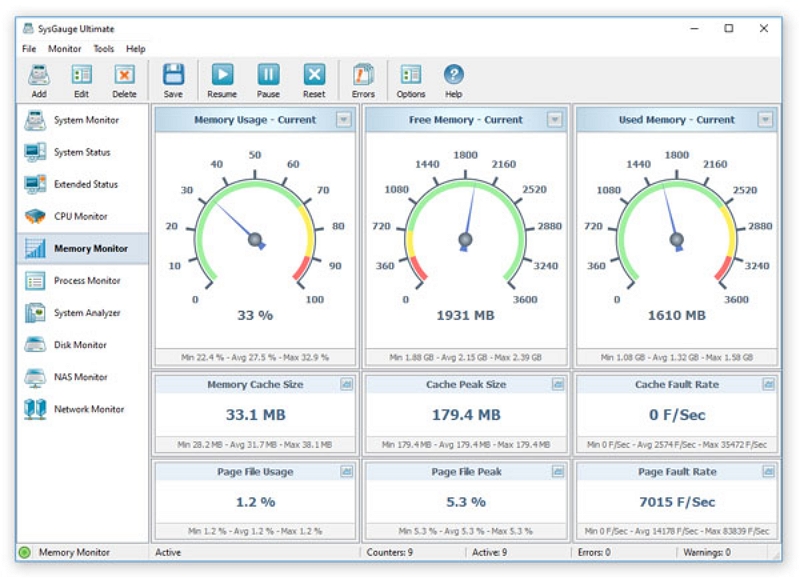Click the Min 28.2 MB stats line

pos(255,444)
